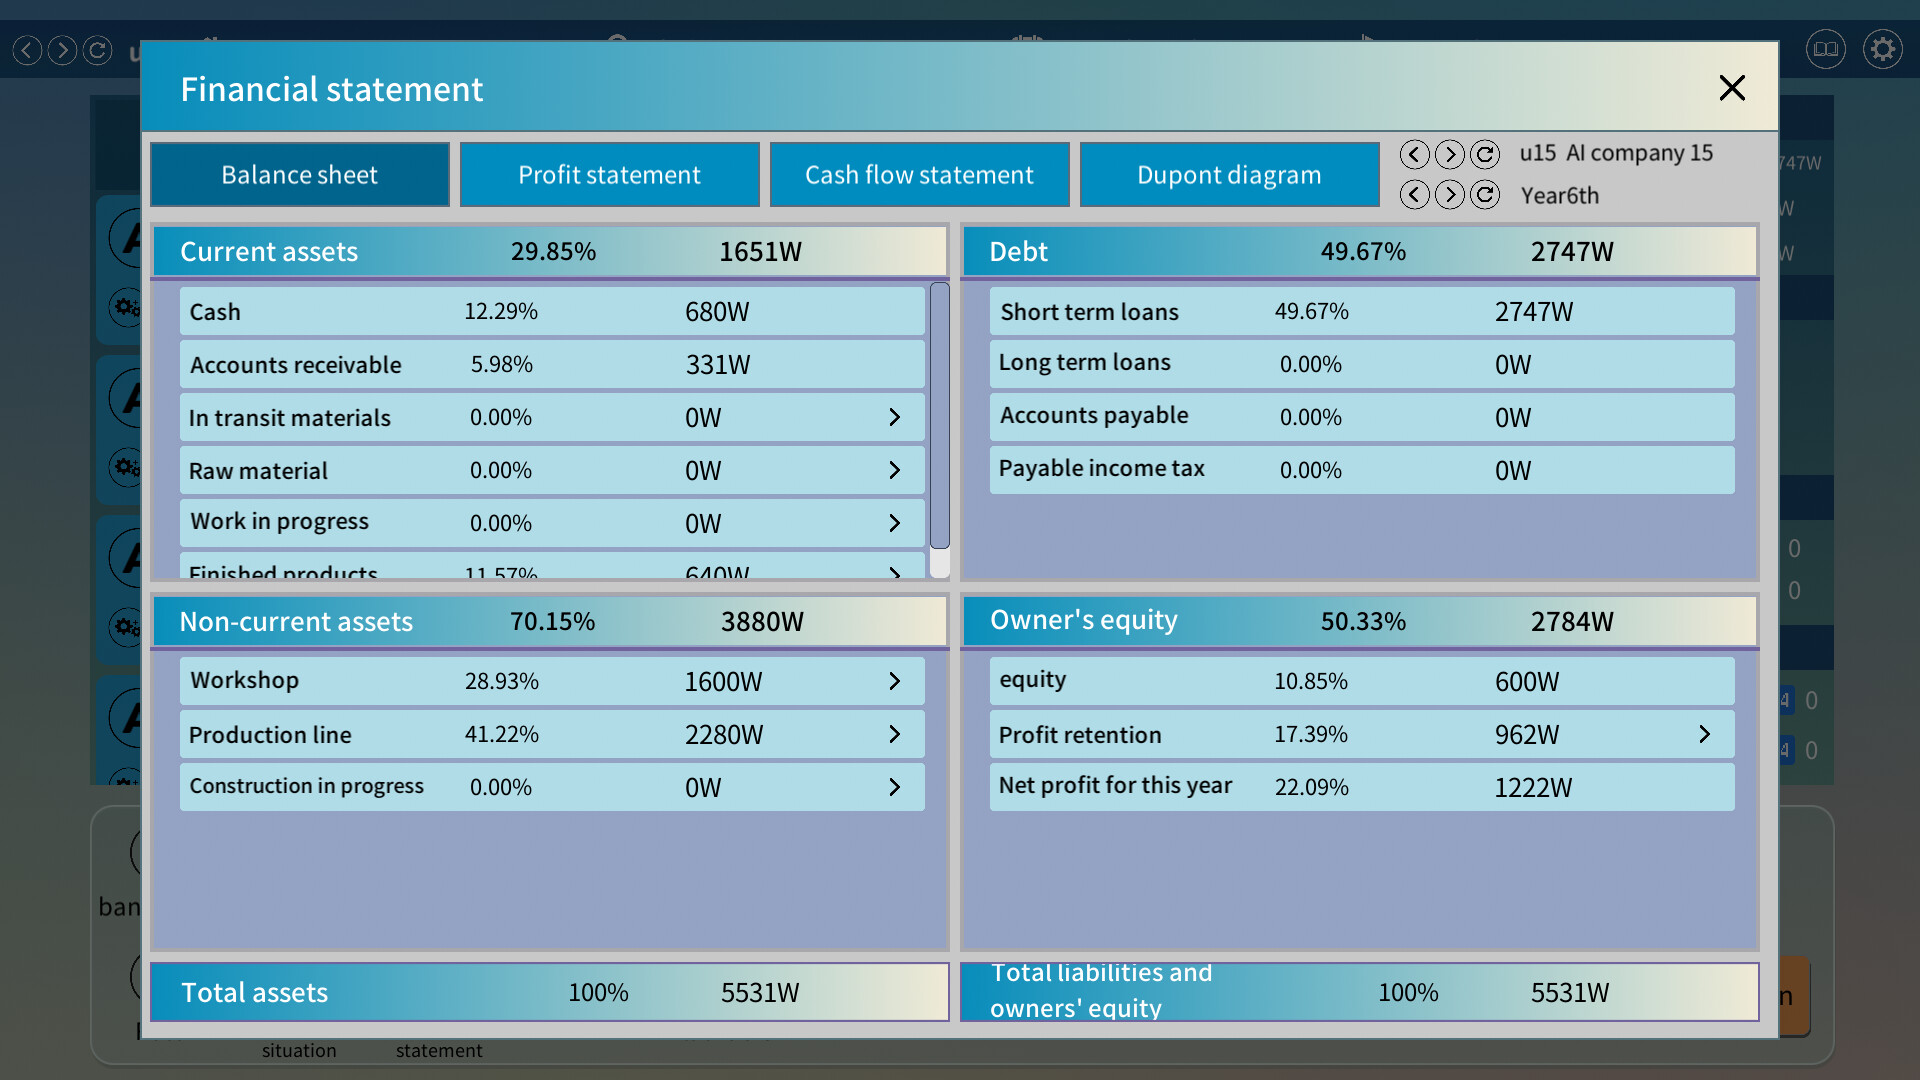Expand Work in progress details
Screen dimensions: 1920x1080
tap(894, 523)
